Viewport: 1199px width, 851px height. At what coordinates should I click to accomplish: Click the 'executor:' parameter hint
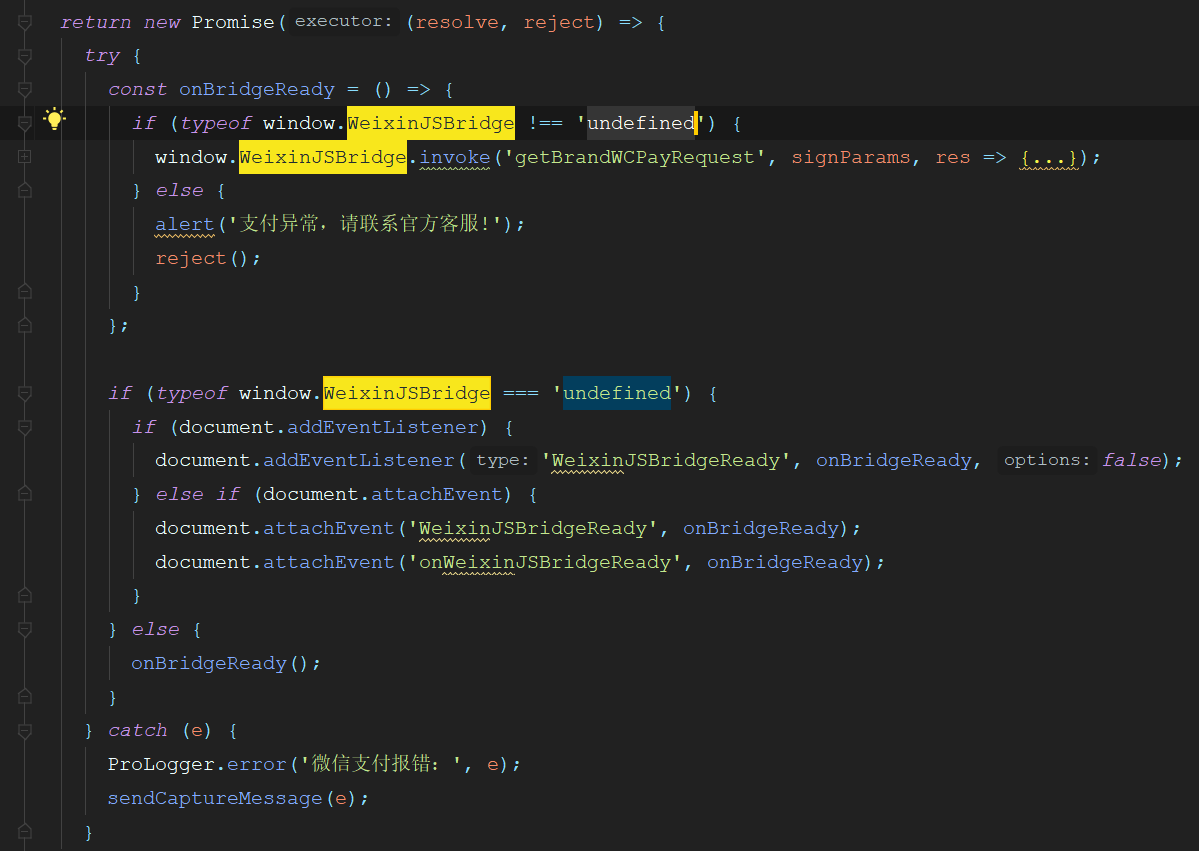(343, 21)
